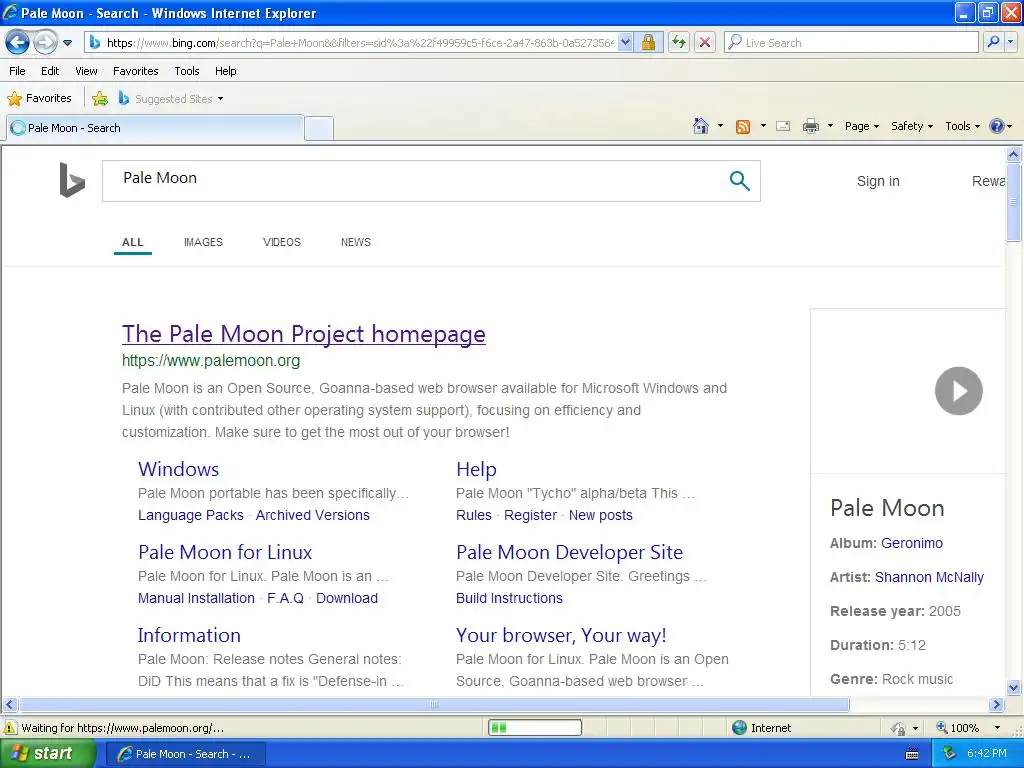The height and width of the screenshot is (768, 1024).
Task: Open the File menu
Action: click(x=17, y=71)
